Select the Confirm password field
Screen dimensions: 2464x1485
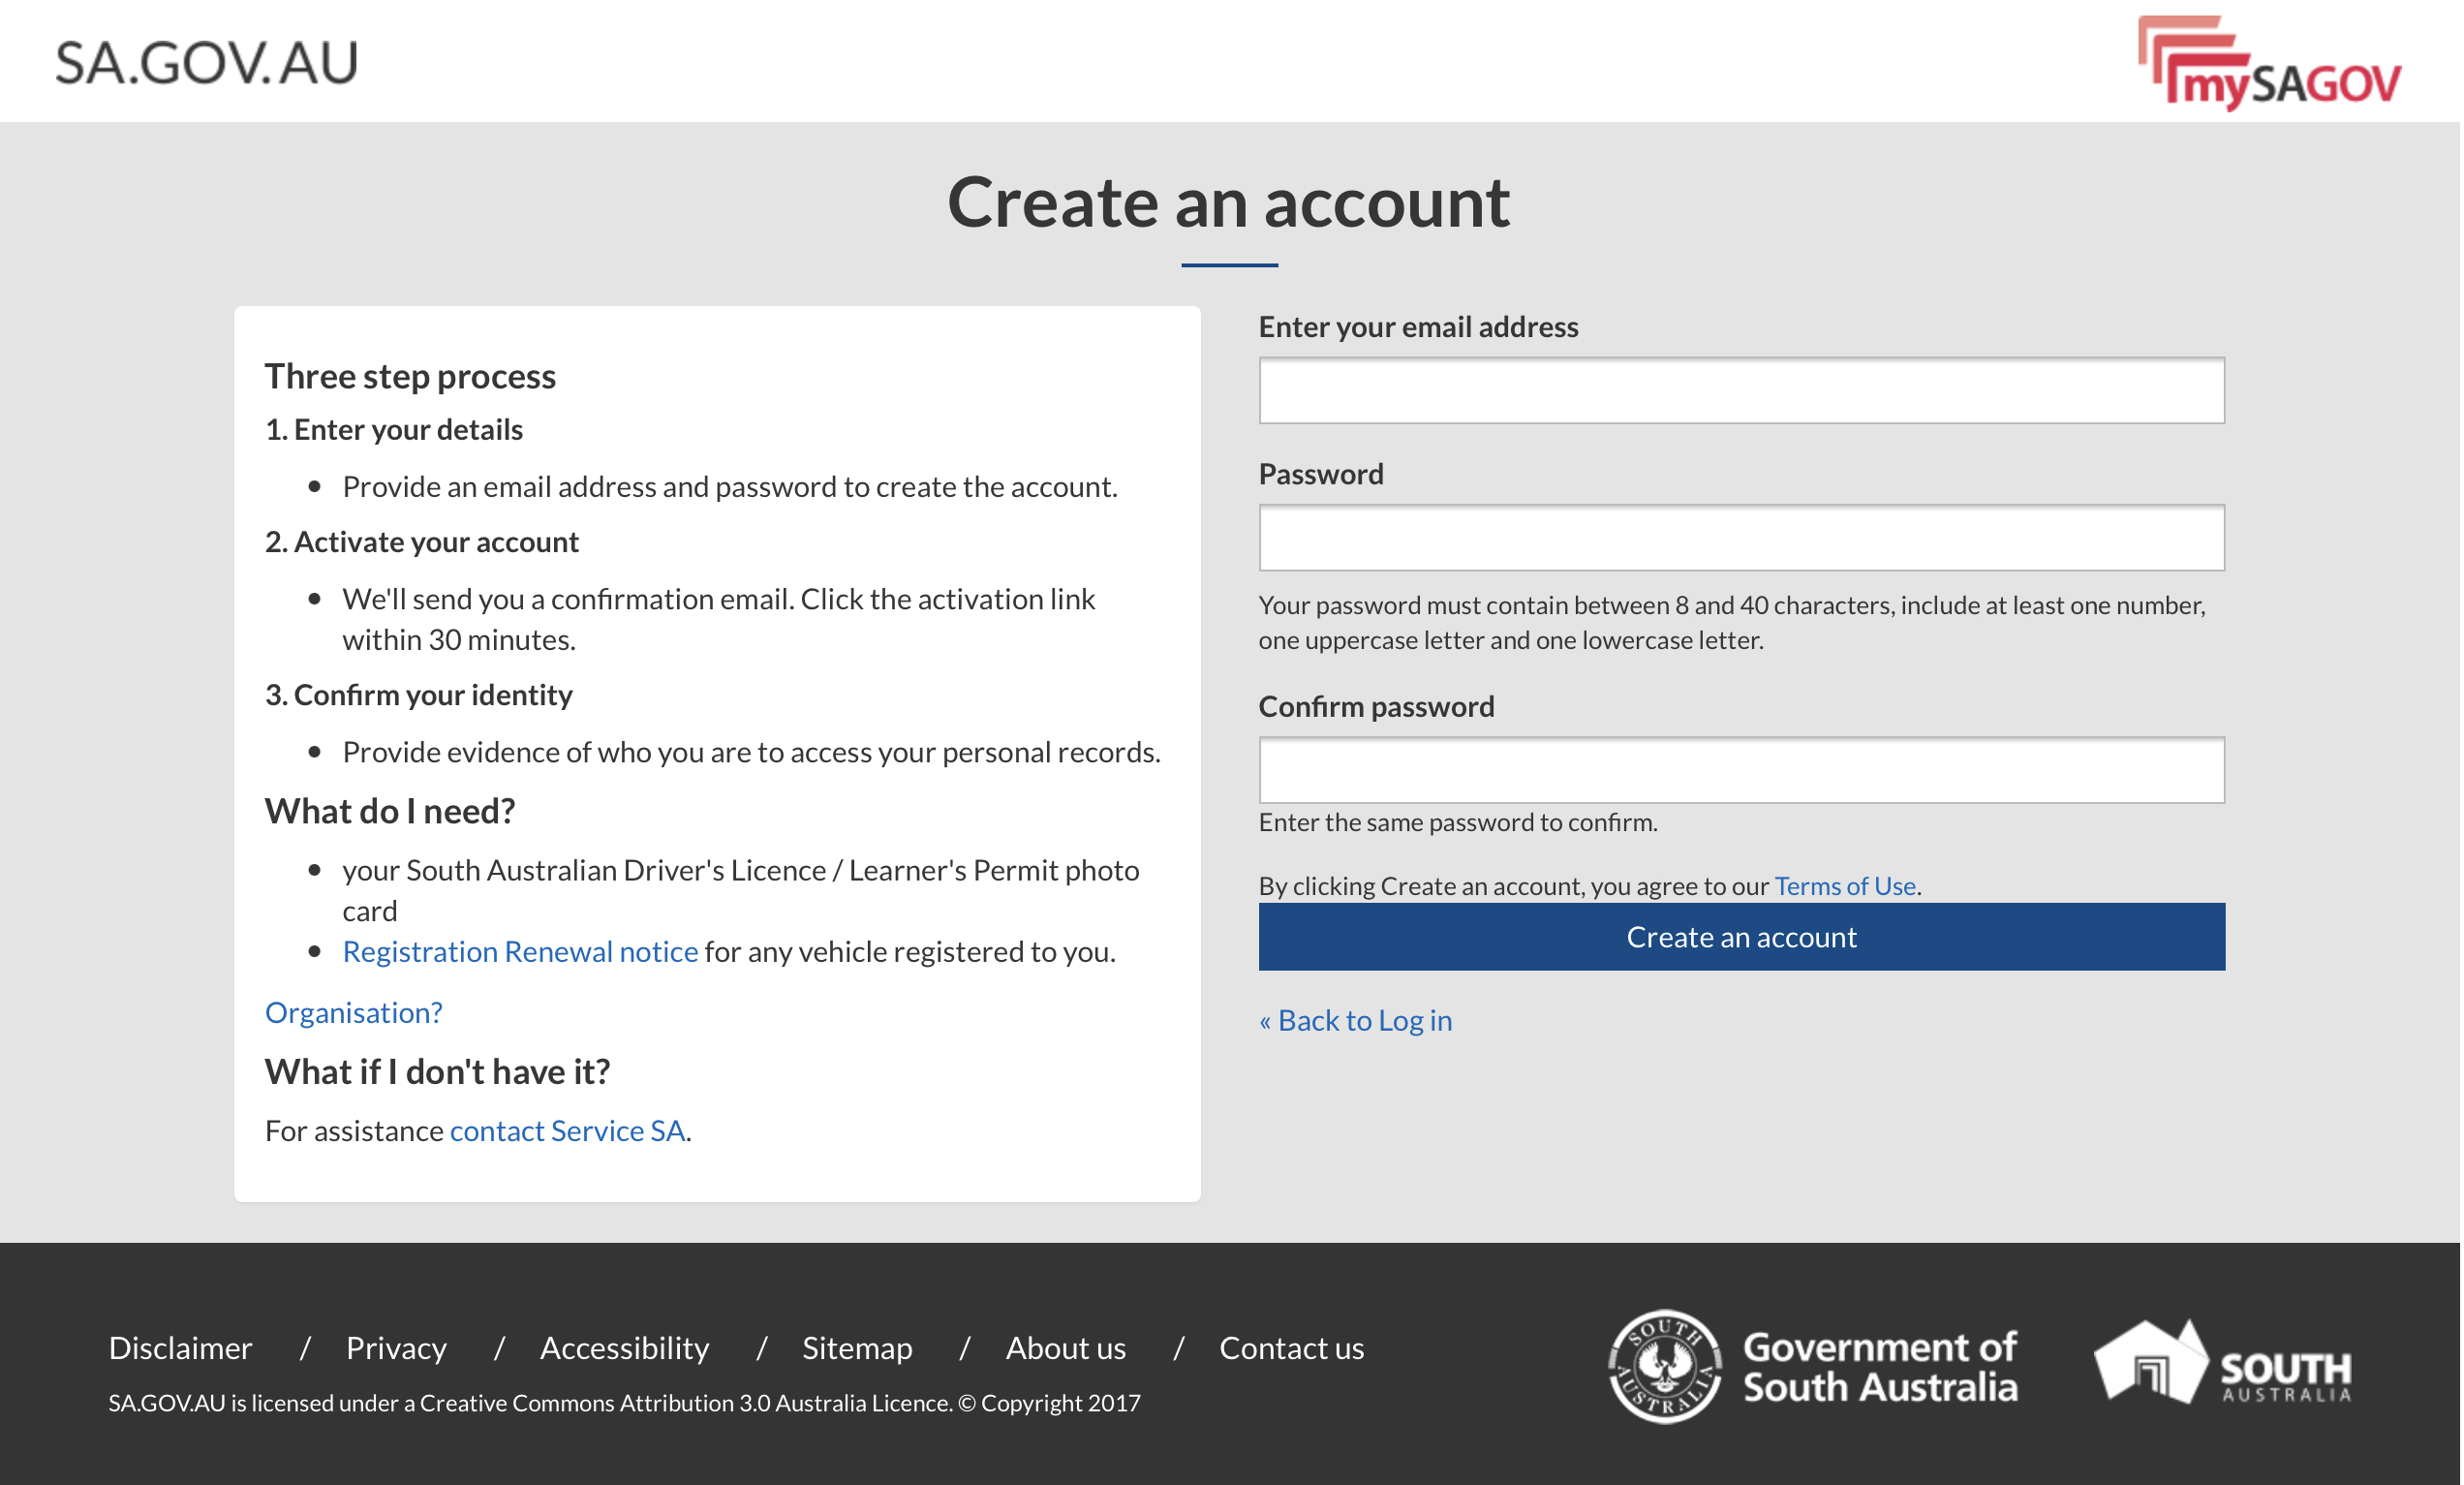coord(1743,771)
